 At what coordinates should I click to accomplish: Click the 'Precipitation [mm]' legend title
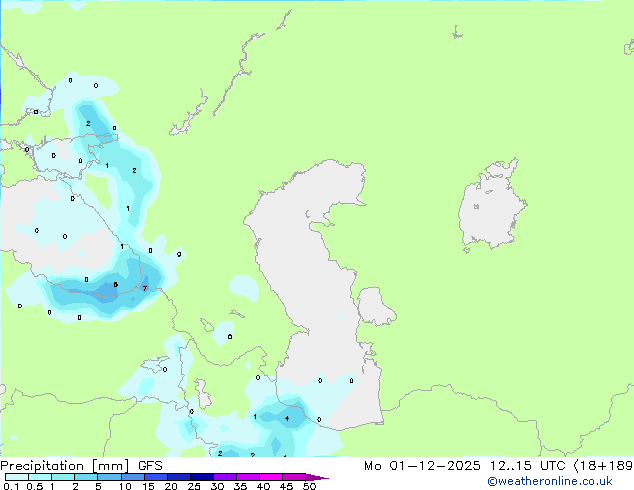click(65, 466)
